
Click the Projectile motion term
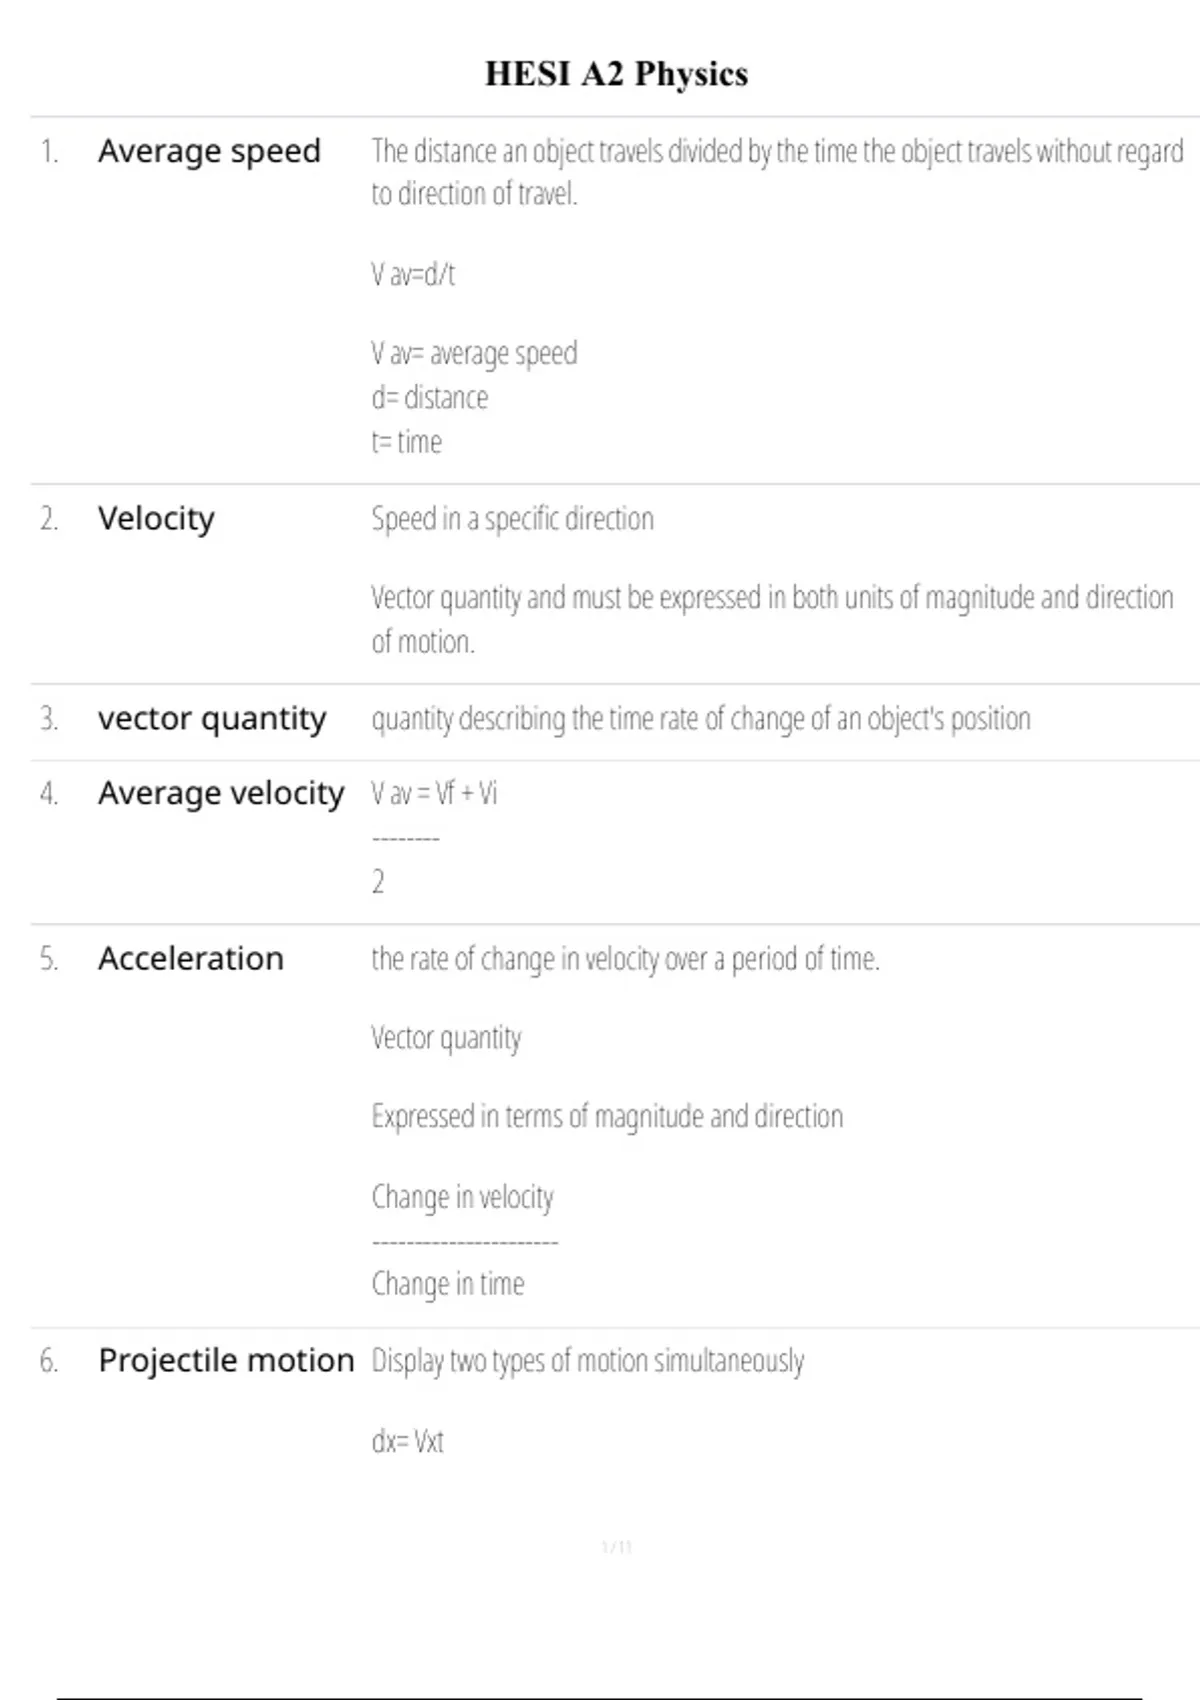coord(226,1361)
